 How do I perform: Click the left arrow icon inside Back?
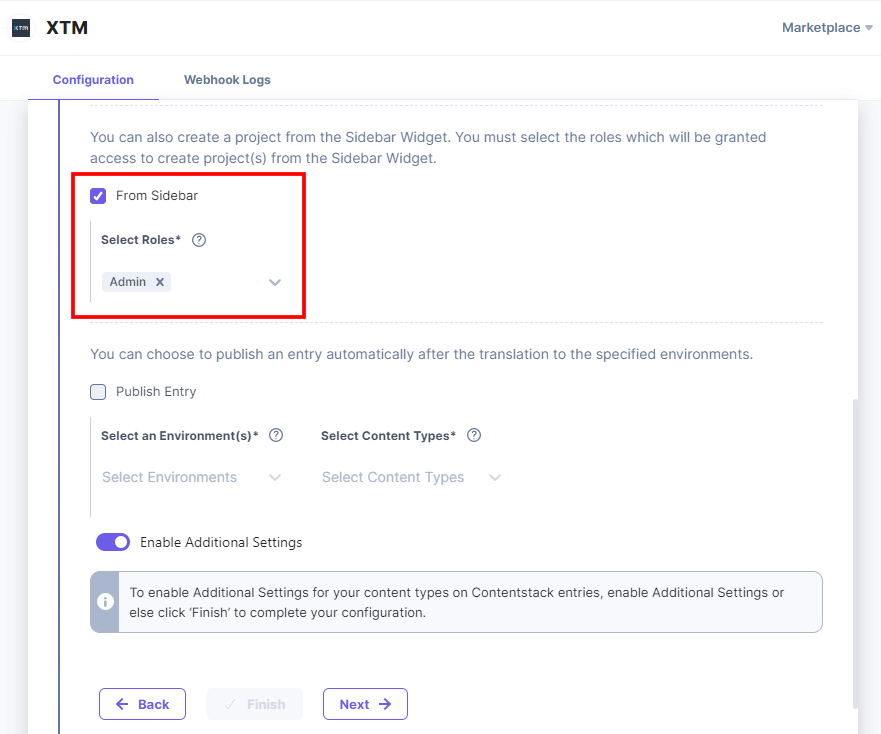pos(123,704)
